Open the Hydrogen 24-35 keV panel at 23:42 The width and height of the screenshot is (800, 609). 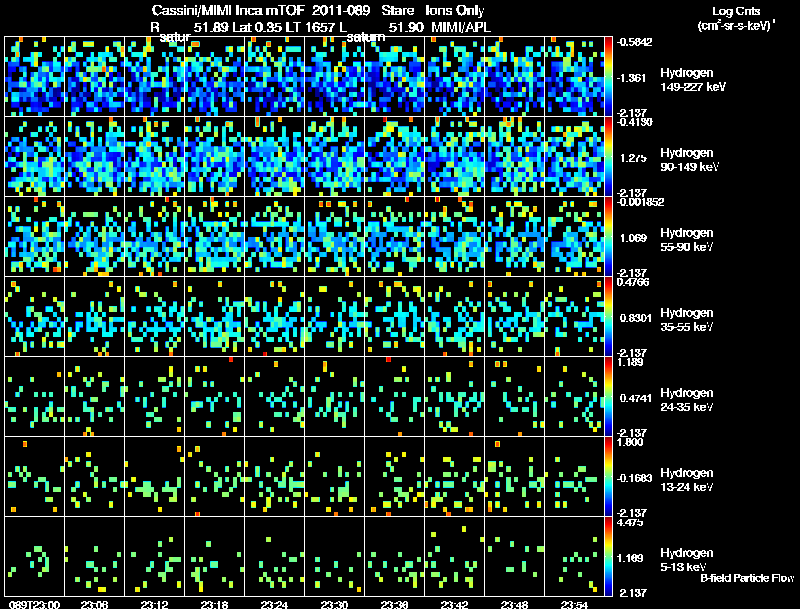(x=455, y=397)
